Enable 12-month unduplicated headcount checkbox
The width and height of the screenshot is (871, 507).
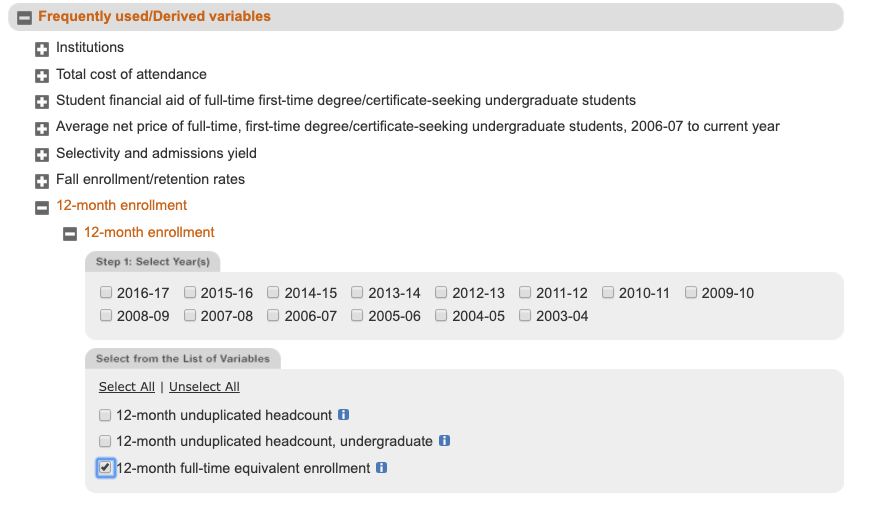pos(105,415)
